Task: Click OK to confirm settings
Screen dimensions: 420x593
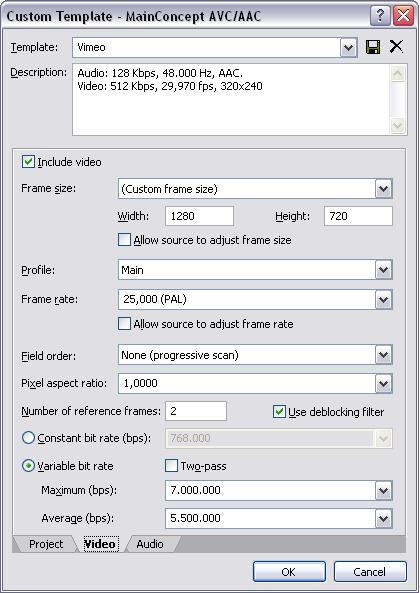Action: [289, 571]
